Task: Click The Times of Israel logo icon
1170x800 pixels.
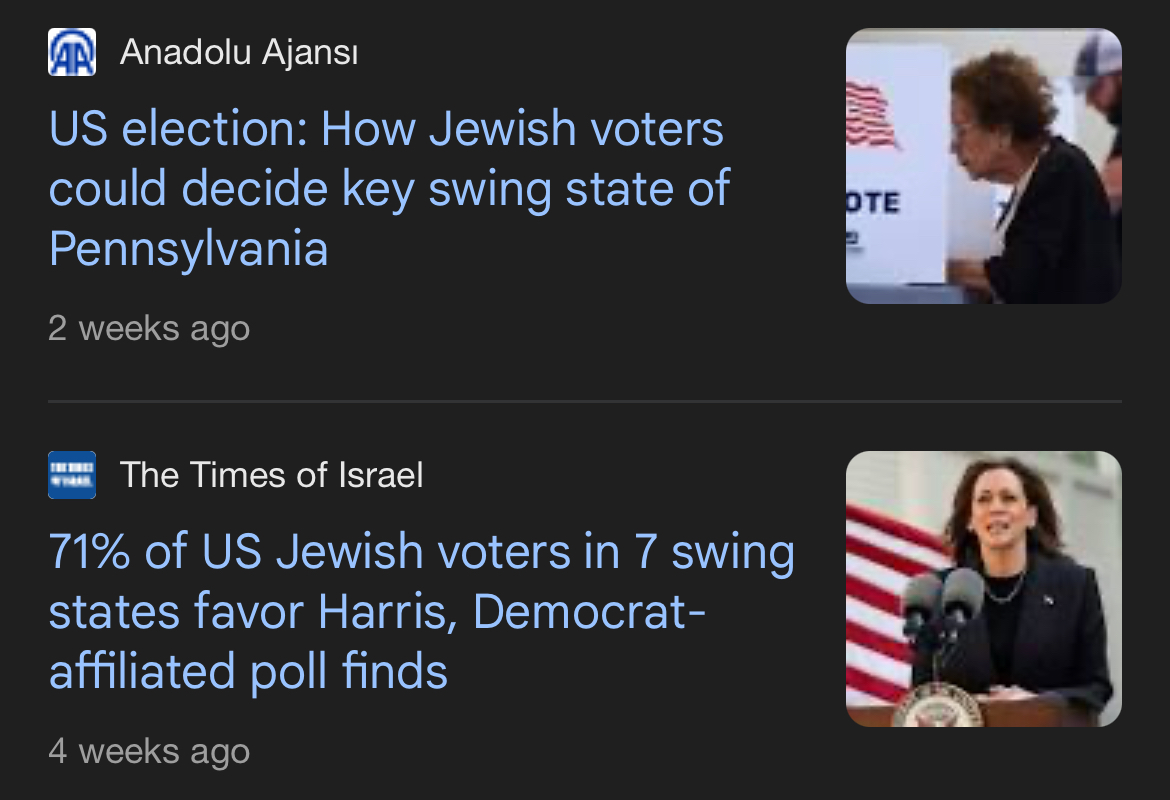Action: (x=72, y=475)
